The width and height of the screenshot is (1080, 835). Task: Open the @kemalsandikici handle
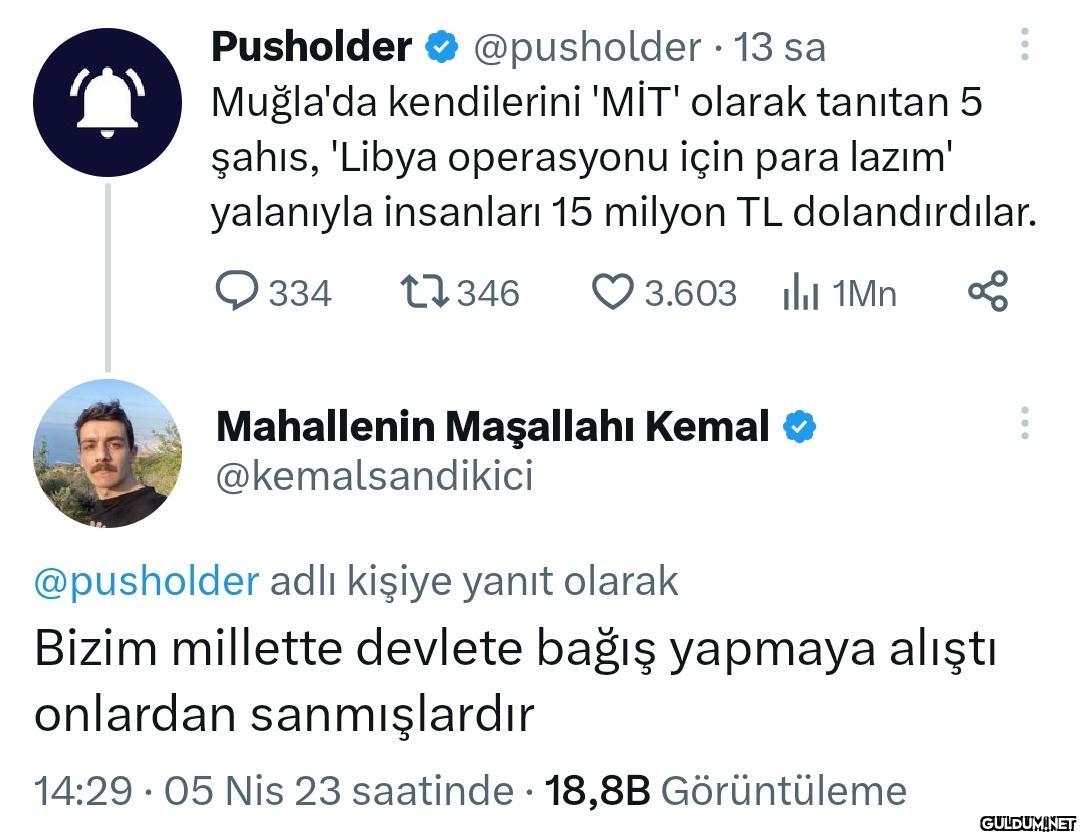pyautogui.click(x=375, y=477)
